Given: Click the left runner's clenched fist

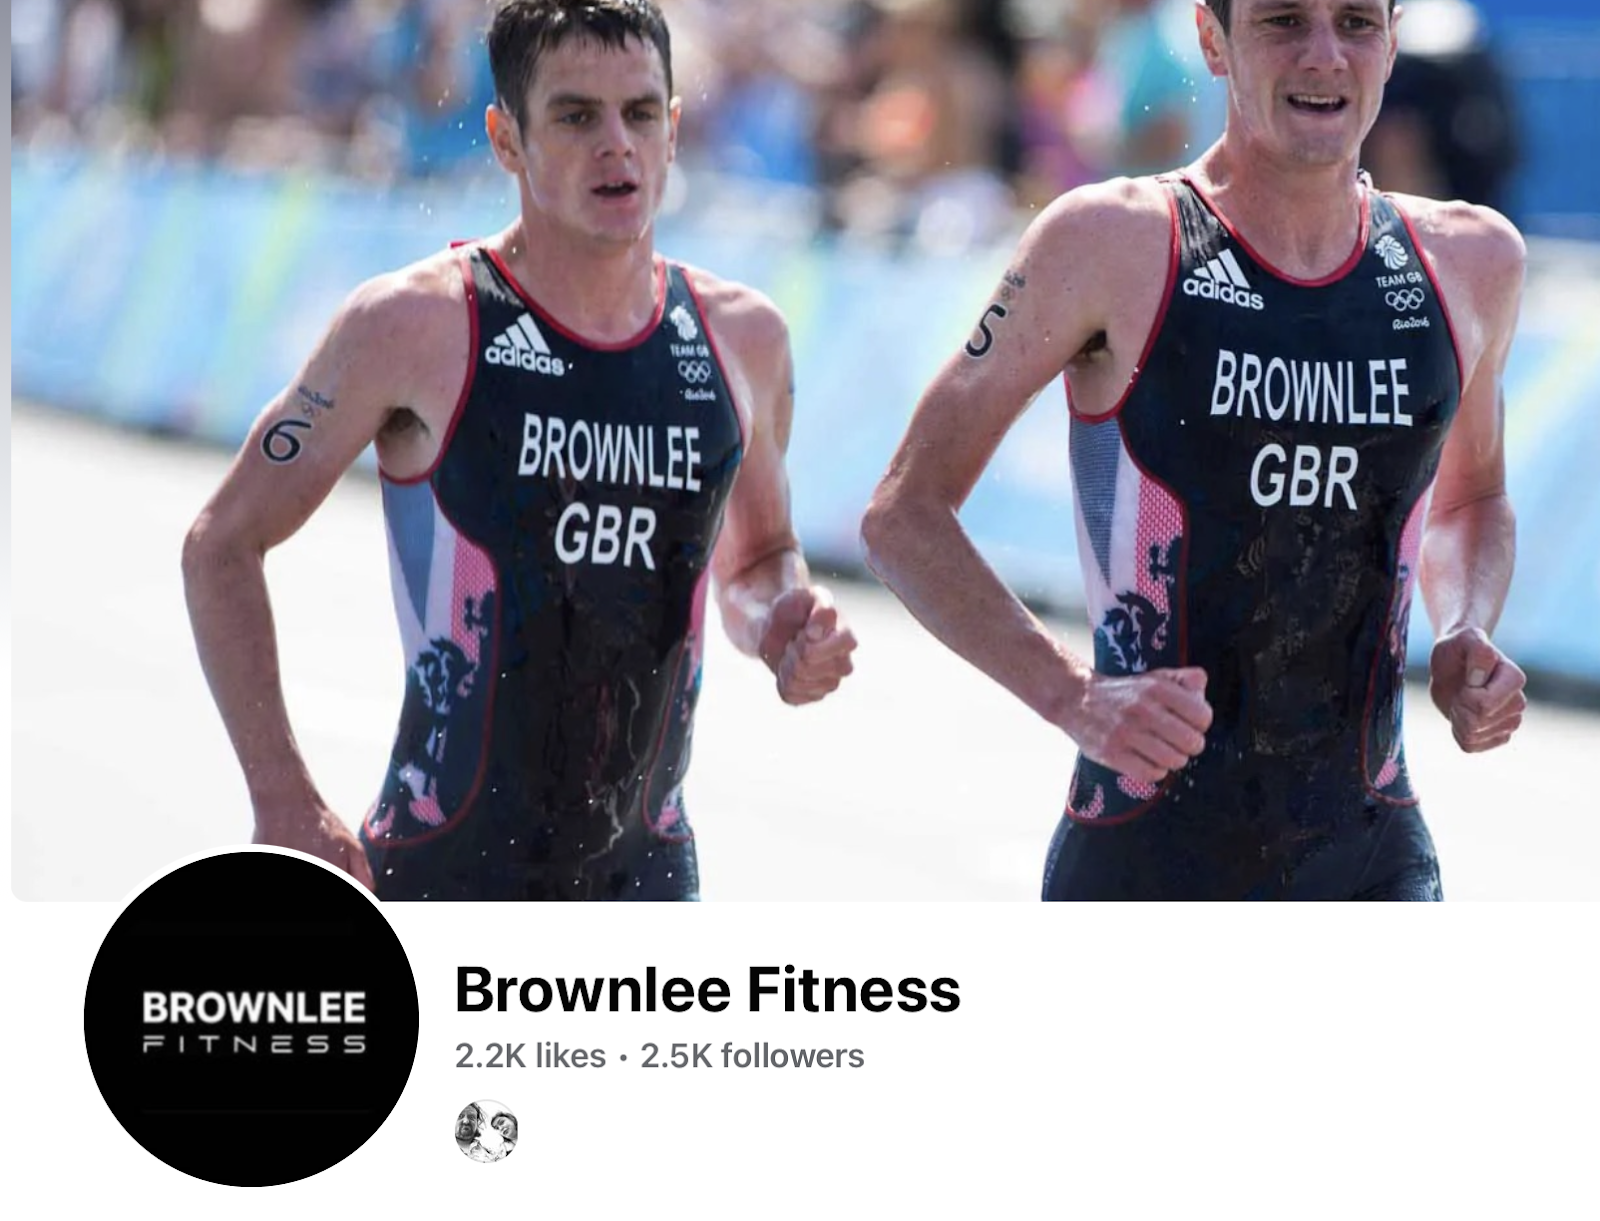Looking at the screenshot, I should pos(812,643).
